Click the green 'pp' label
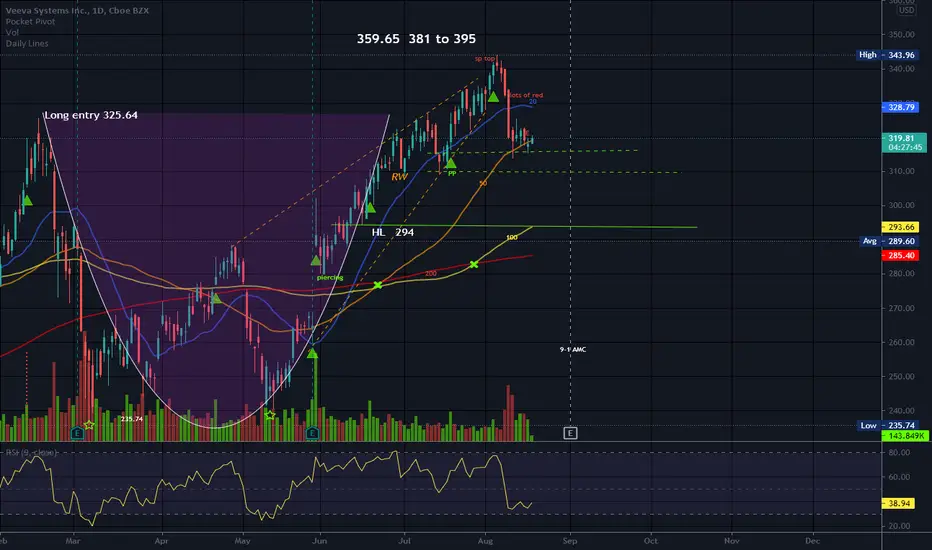932x550 pixels. (x=452, y=173)
